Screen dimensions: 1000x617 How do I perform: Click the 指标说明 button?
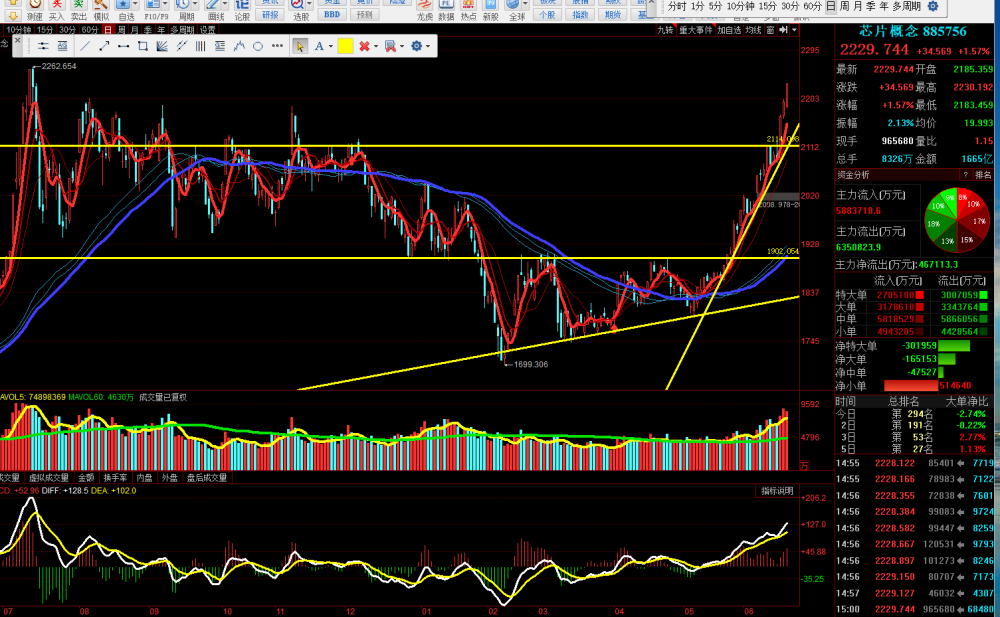[777, 491]
